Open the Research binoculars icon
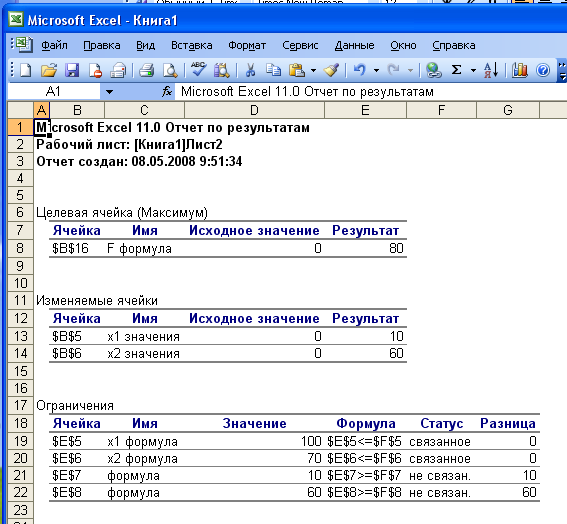Viewport: 567px width, 524px height. 222,70
